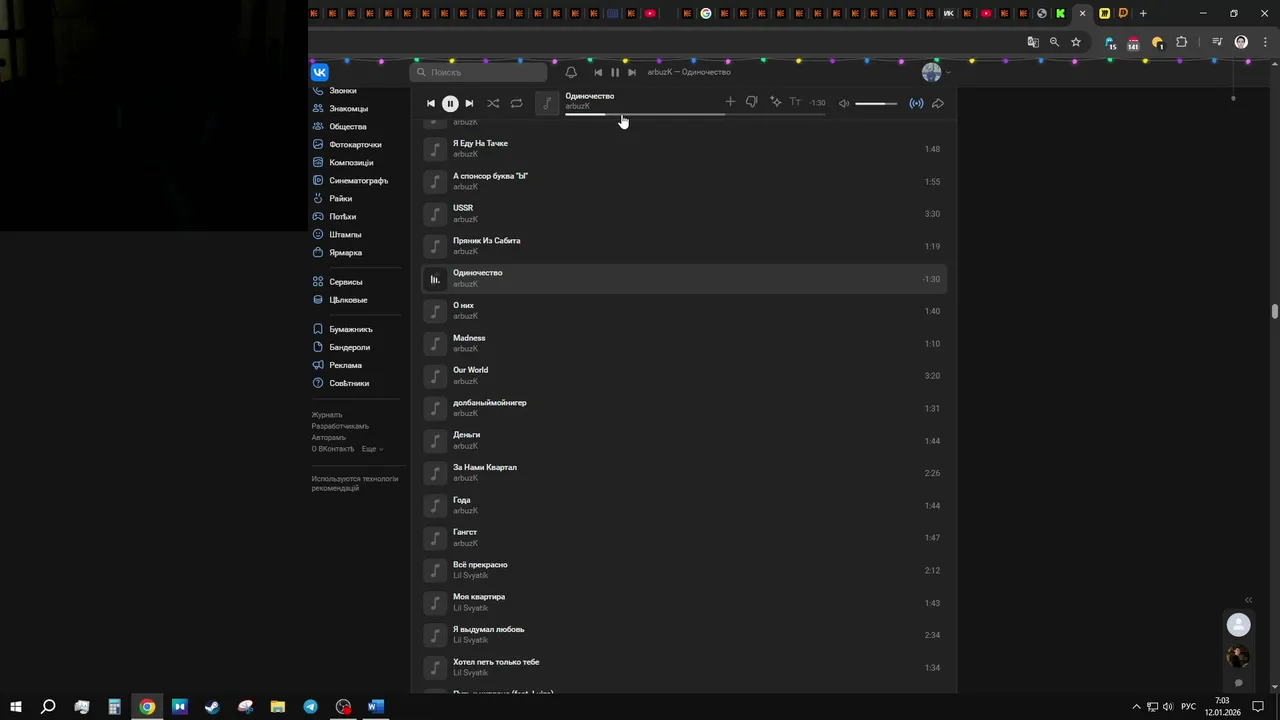The width and height of the screenshot is (1280, 720).
Task: Follow the Разработчикамъ footer link
Action: 340,426
